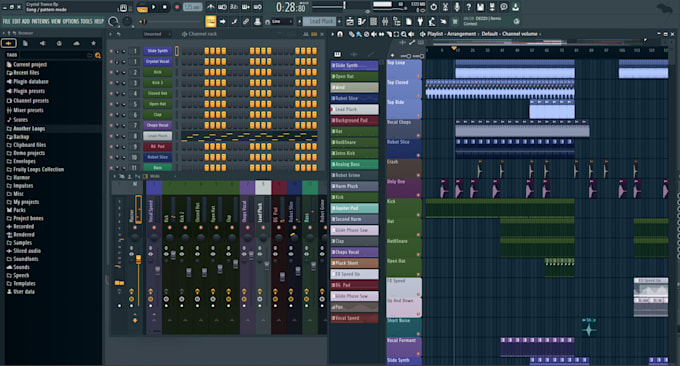Screen dimensions: 680x366
Task: Click the Browser star favorites icon
Action: [x=93, y=43]
